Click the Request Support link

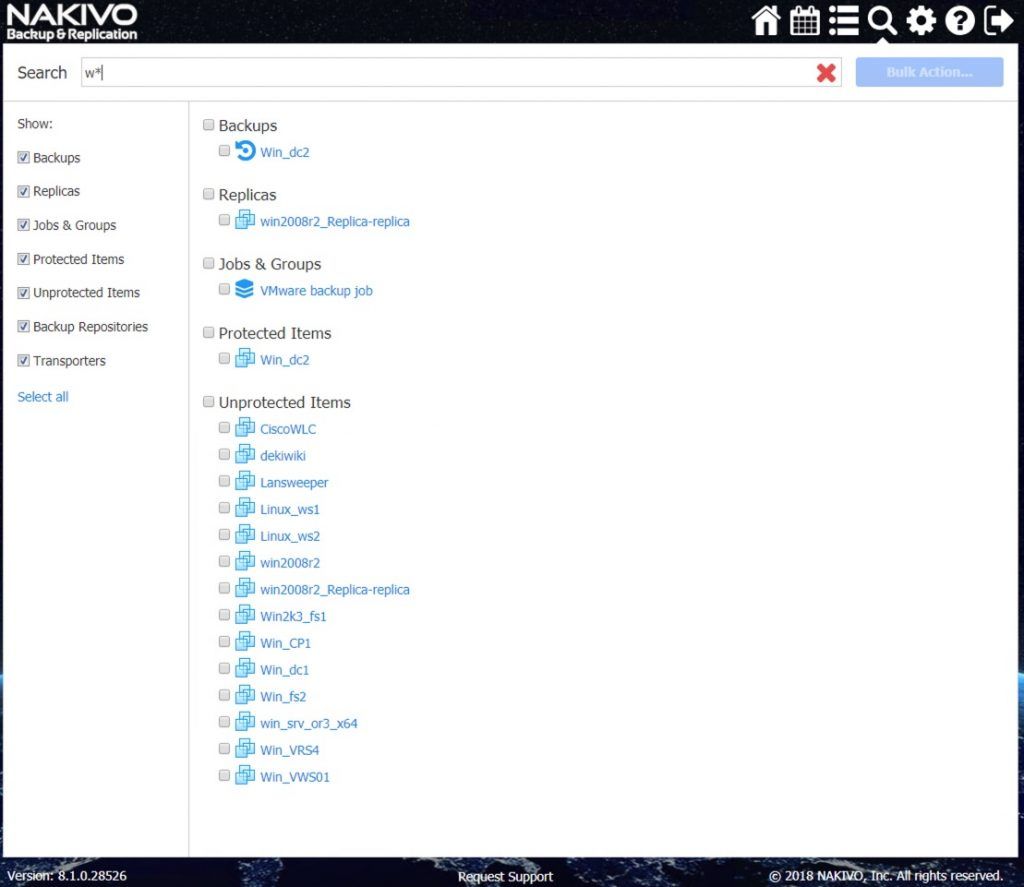click(x=505, y=877)
